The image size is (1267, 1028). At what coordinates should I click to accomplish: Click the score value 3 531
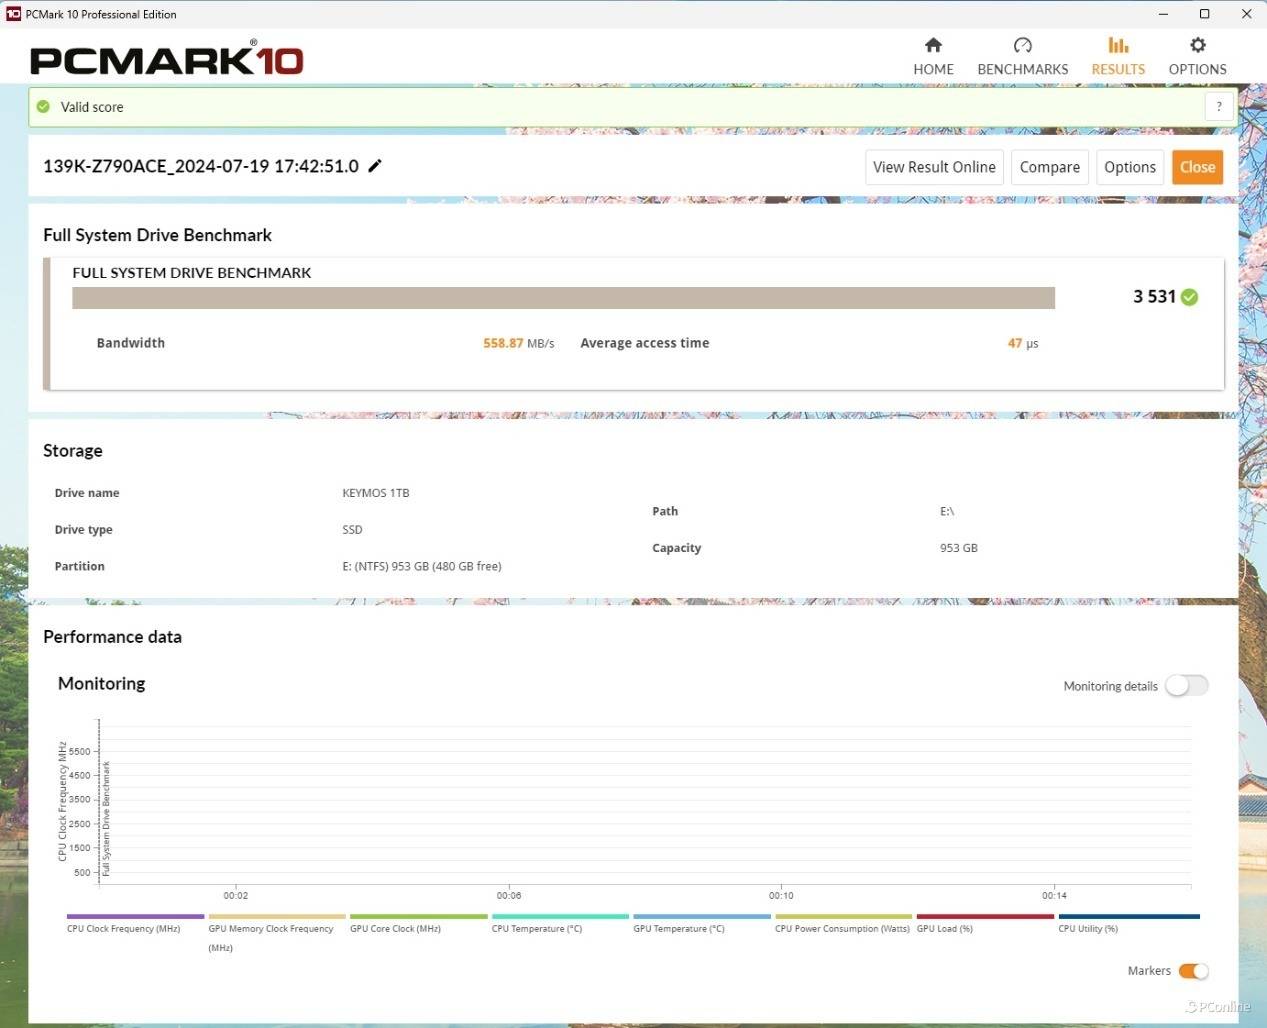click(1154, 297)
